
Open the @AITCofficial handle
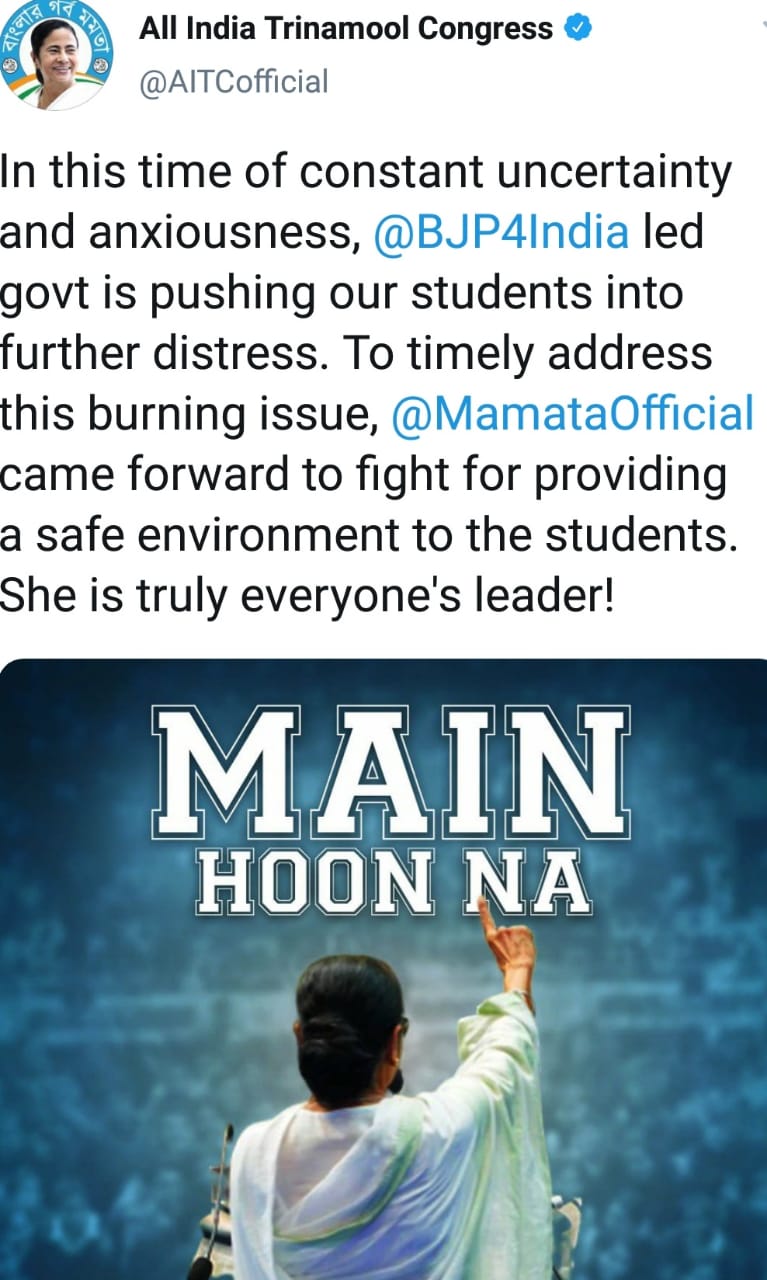234,81
